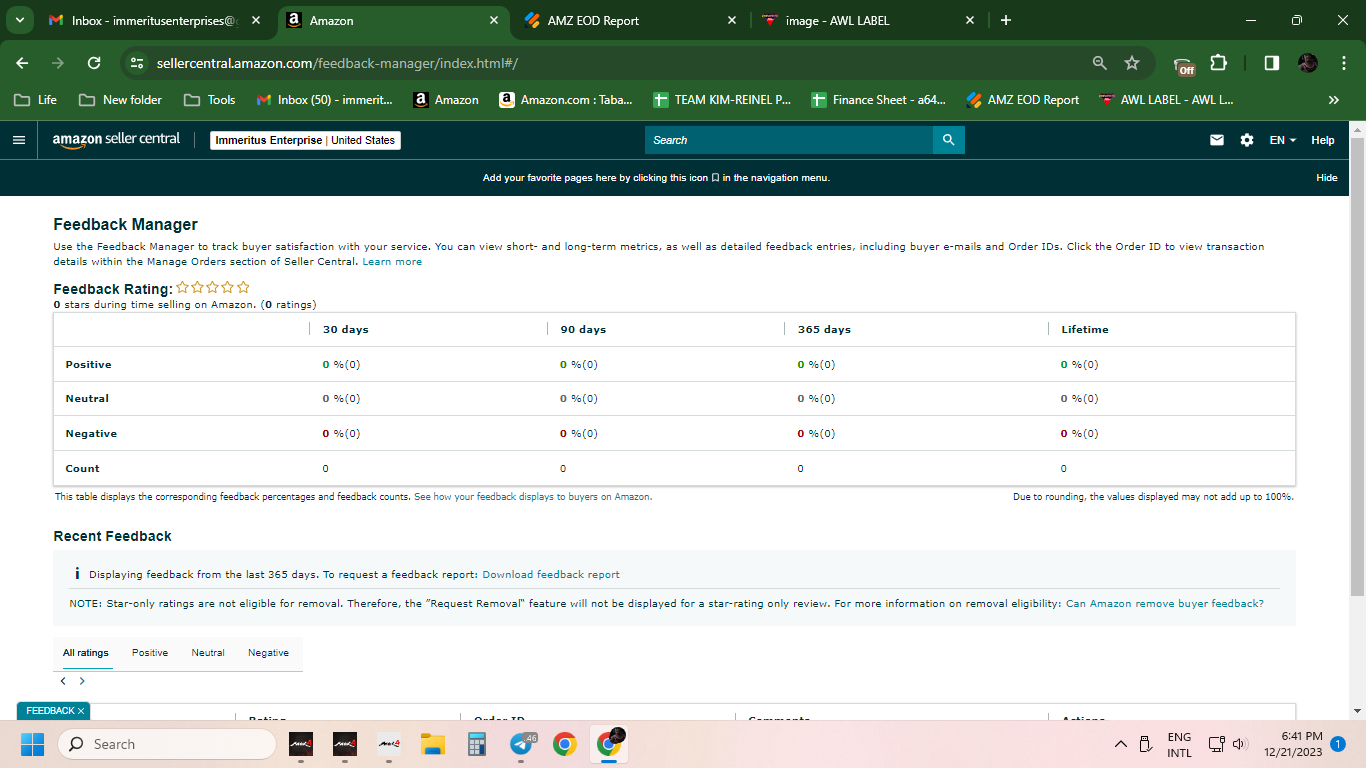Click the address bar URL
The image size is (1366, 768).
[x=337, y=63]
